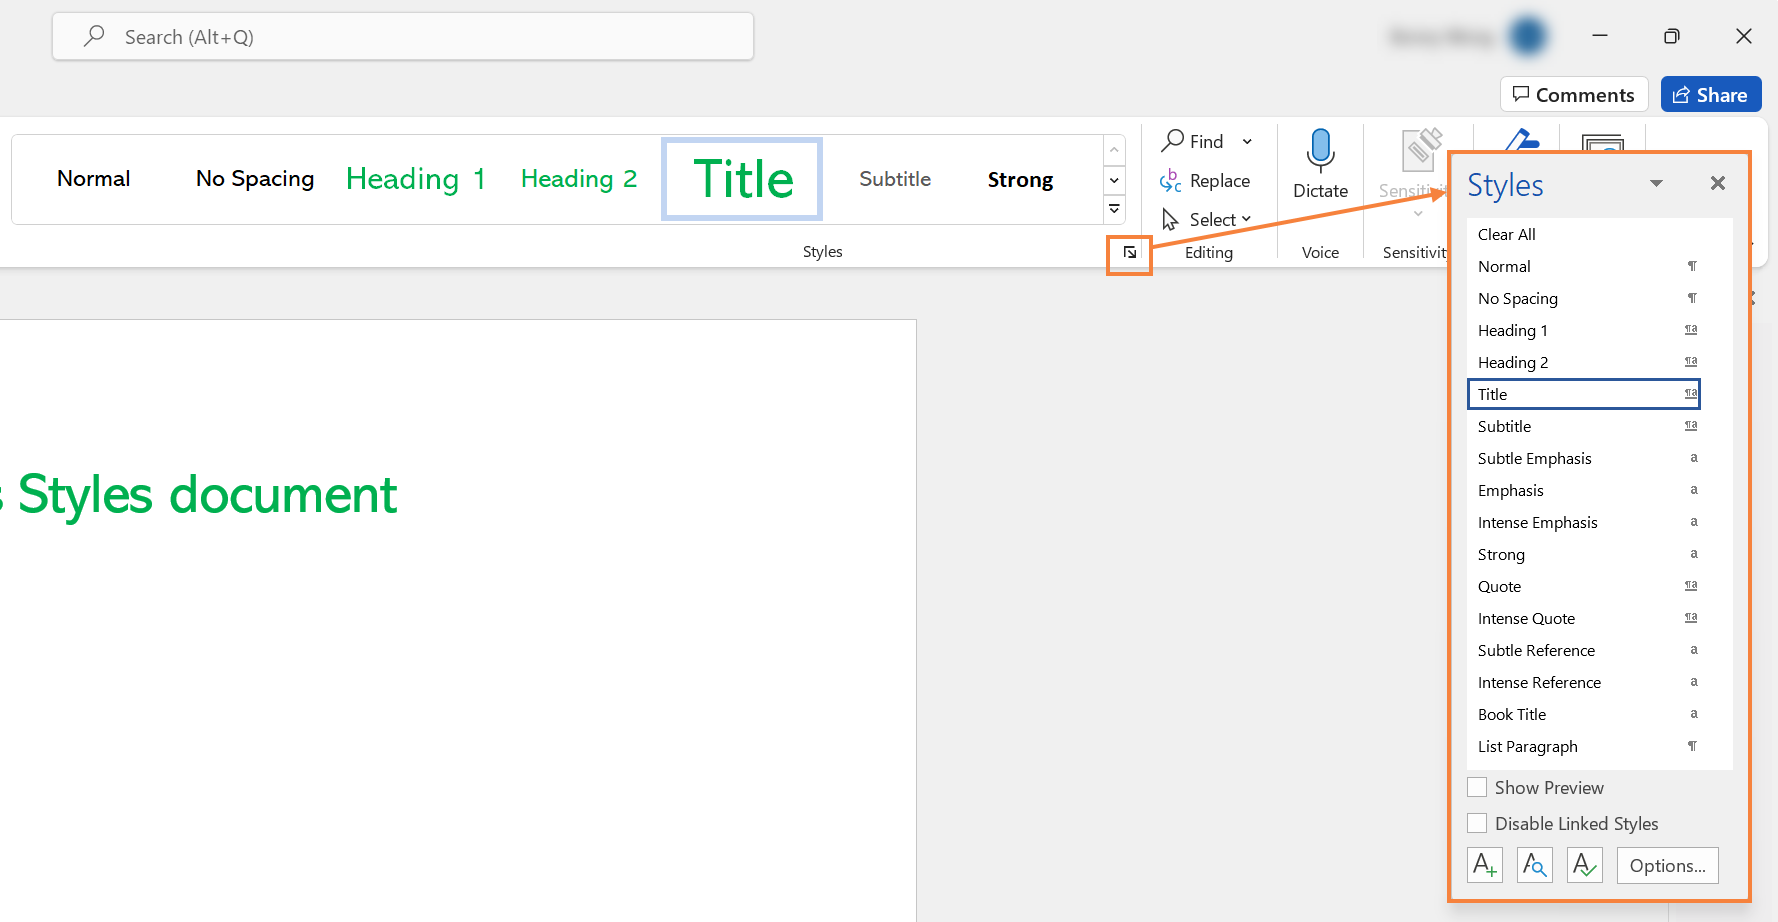Screen dimensions: 1778x922
Task: Choose Intense Reference style
Action: (1584, 682)
